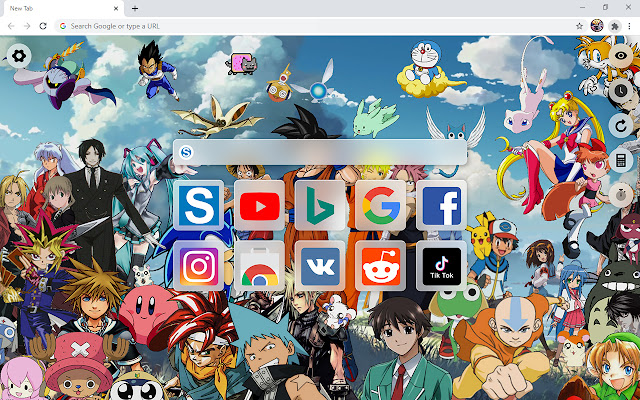Click the page search box
Viewport: 640px width, 400px height.
click(x=320, y=152)
